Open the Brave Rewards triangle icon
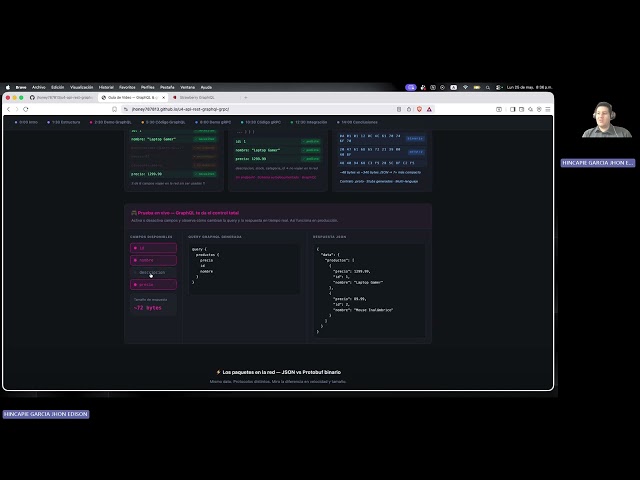The width and height of the screenshot is (640, 480). (429, 109)
